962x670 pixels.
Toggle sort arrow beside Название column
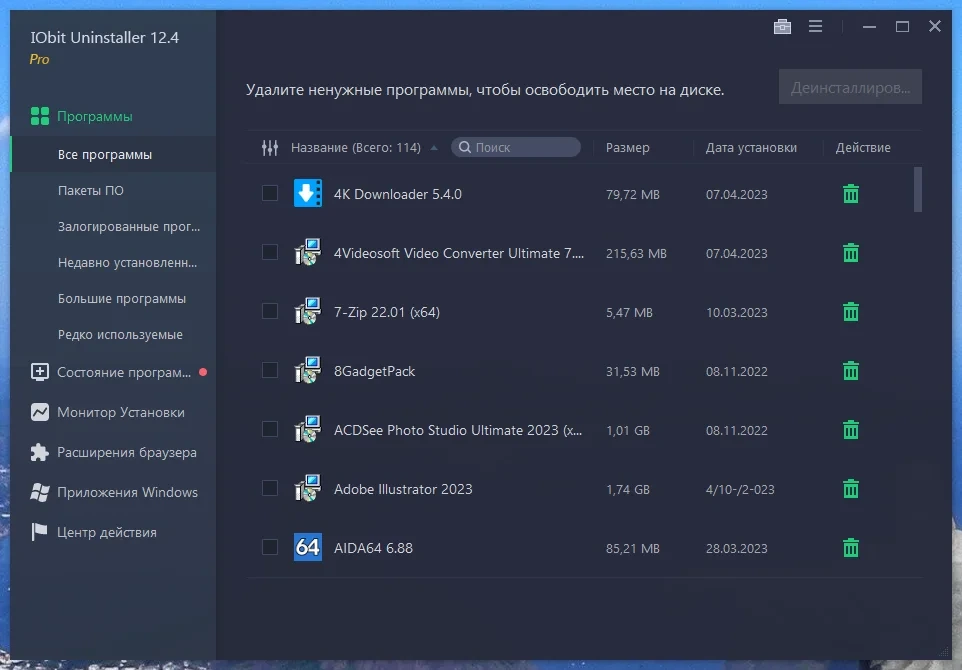click(434, 148)
